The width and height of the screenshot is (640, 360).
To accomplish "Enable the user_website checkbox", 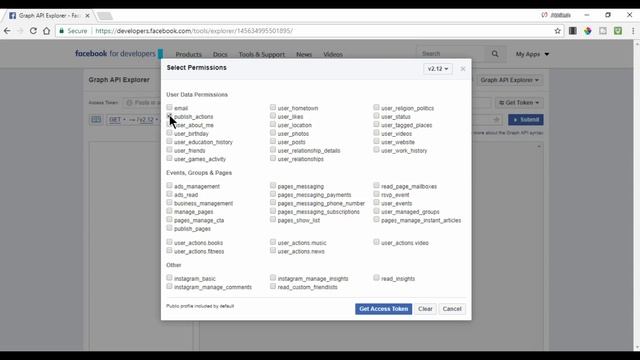I will coord(376,141).
